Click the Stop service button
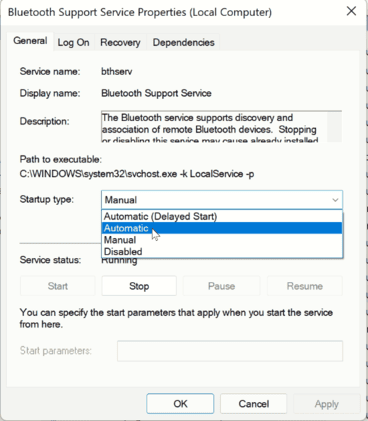The height and width of the screenshot is (421, 368). coord(139,286)
